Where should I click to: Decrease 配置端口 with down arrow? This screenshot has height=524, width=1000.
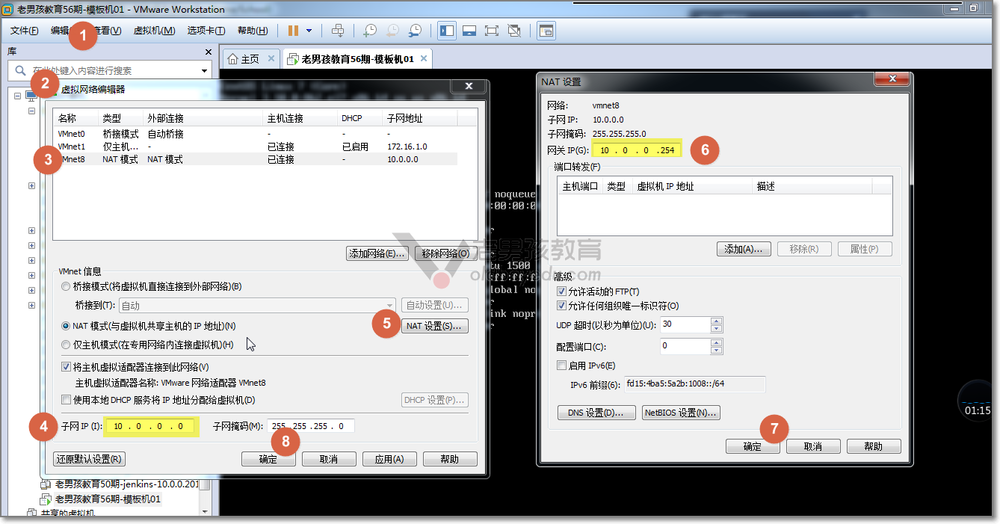coord(716,351)
